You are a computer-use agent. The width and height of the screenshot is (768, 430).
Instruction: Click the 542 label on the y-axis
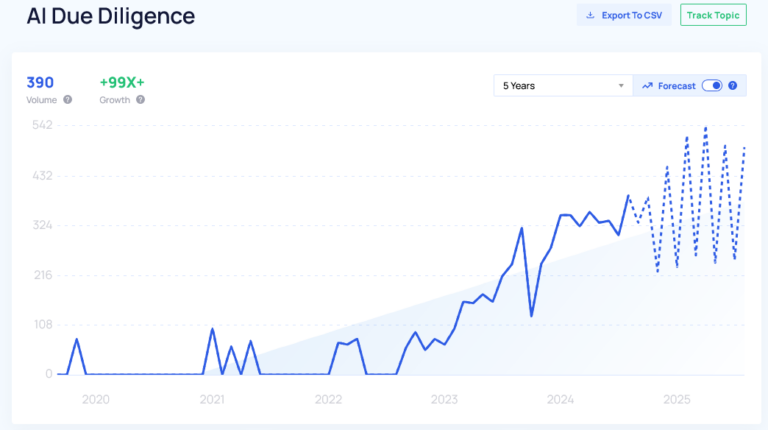[x=42, y=125]
